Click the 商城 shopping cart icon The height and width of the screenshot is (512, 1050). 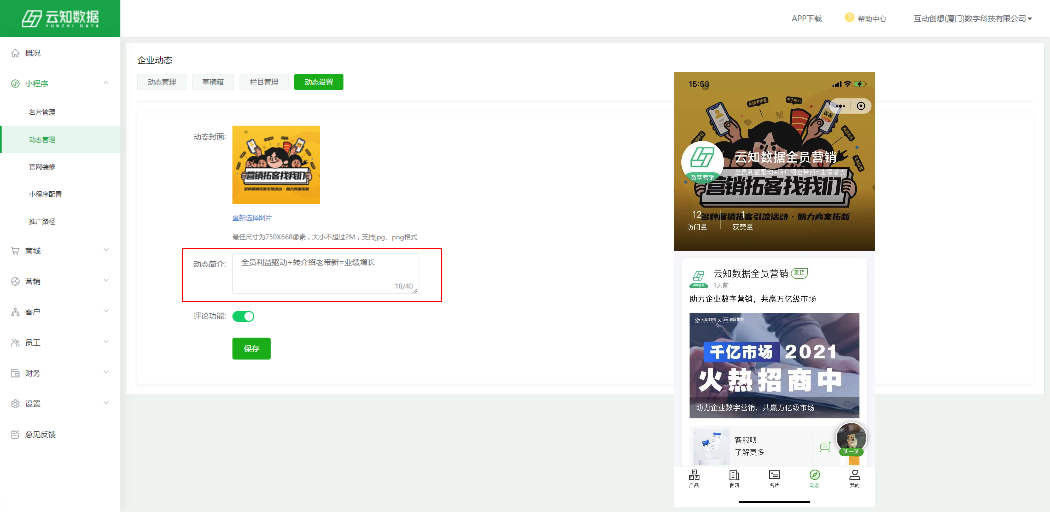coord(15,251)
